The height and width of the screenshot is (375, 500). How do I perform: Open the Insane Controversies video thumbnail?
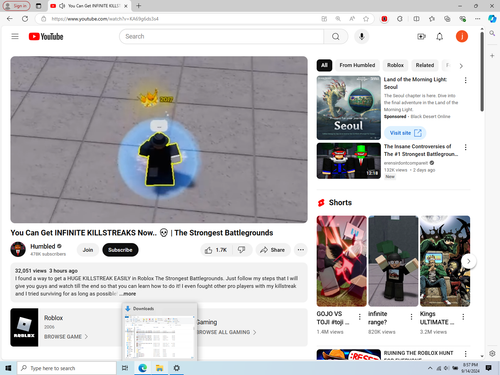pyautogui.click(x=349, y=161)
